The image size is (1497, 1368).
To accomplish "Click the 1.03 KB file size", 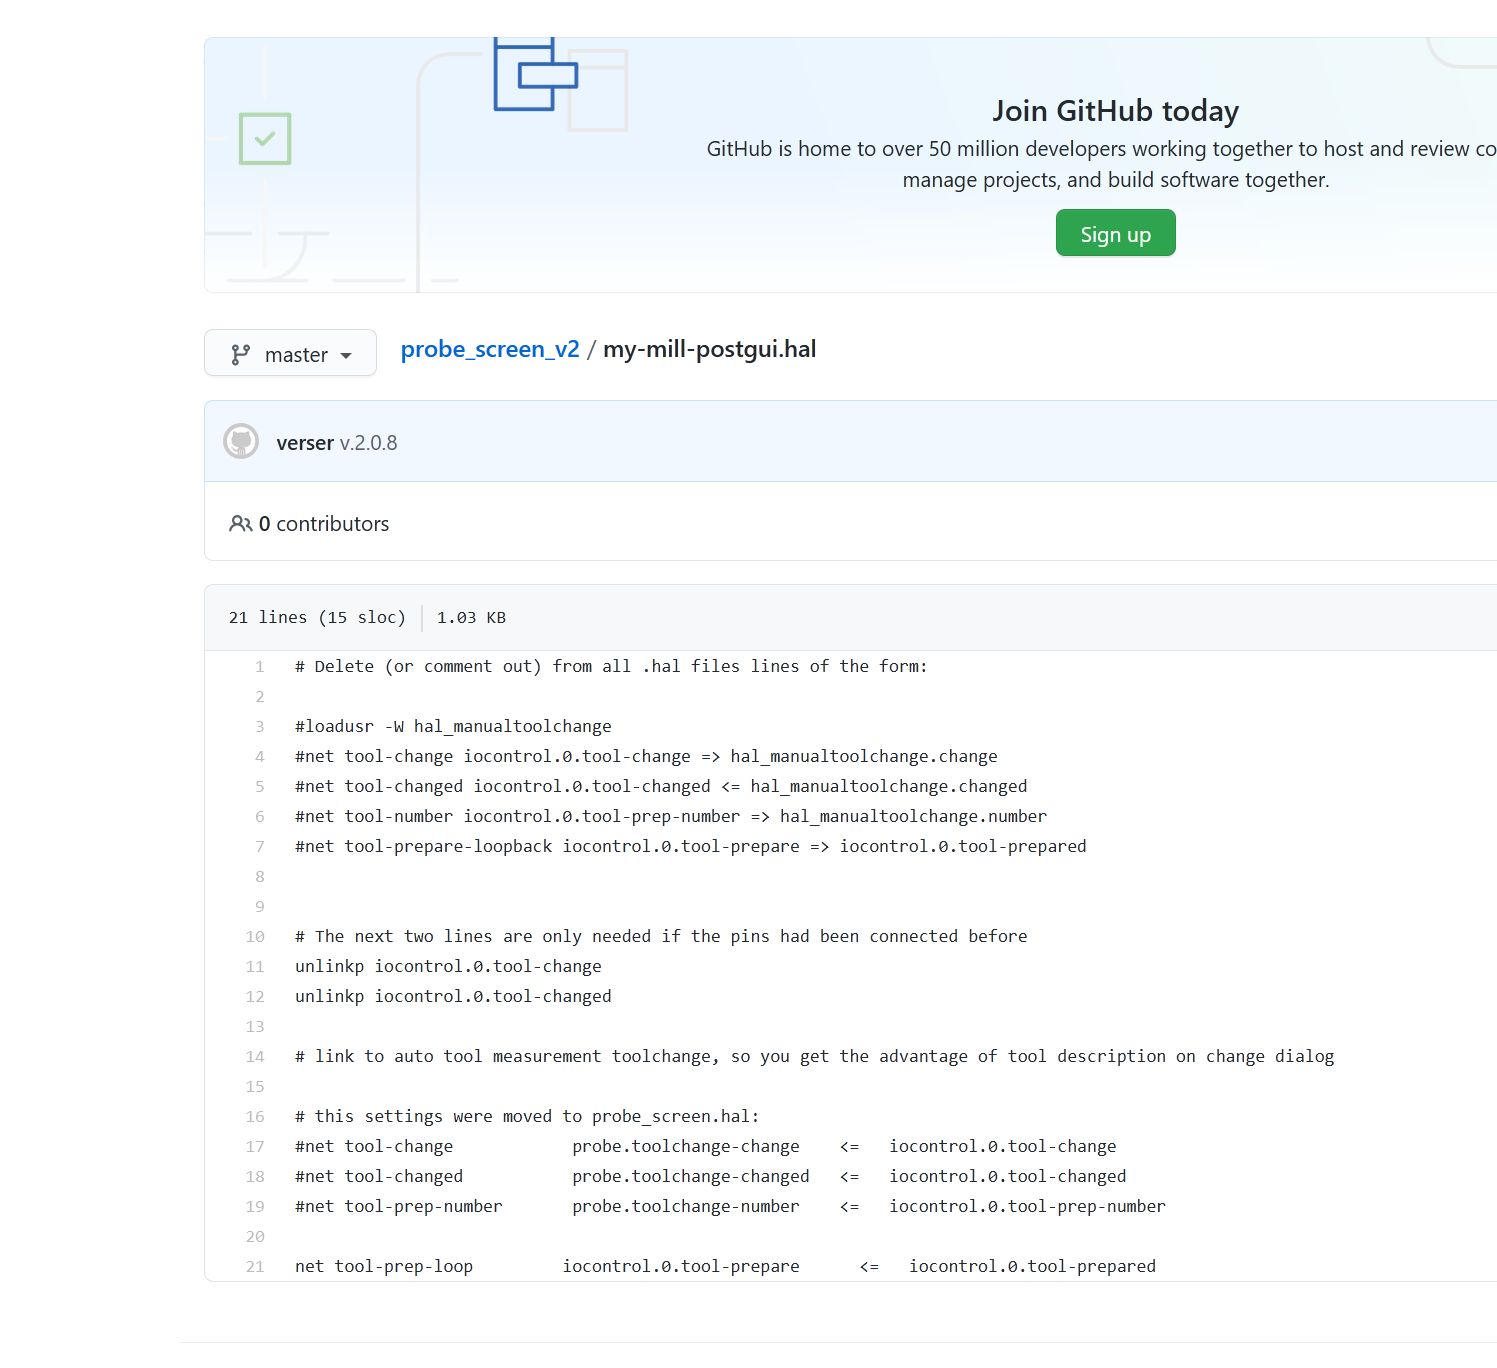I will [x=471, y=617].
